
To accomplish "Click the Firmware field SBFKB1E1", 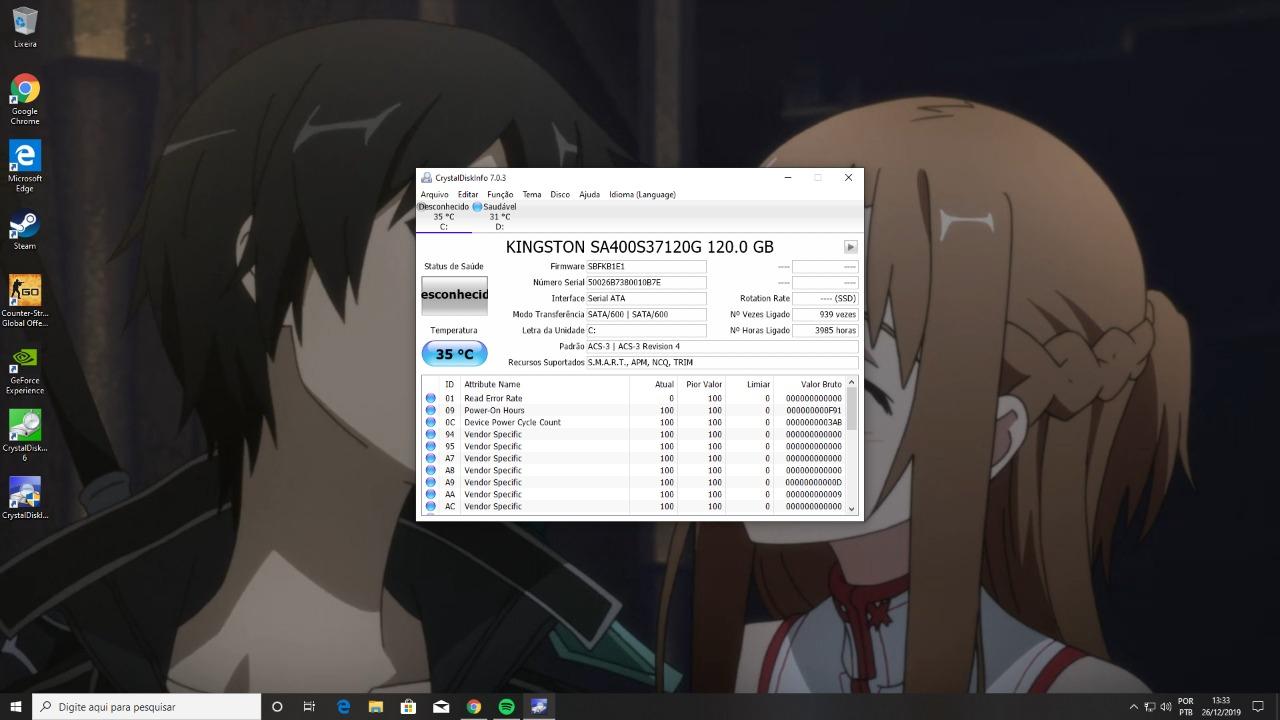I will 646,266.
